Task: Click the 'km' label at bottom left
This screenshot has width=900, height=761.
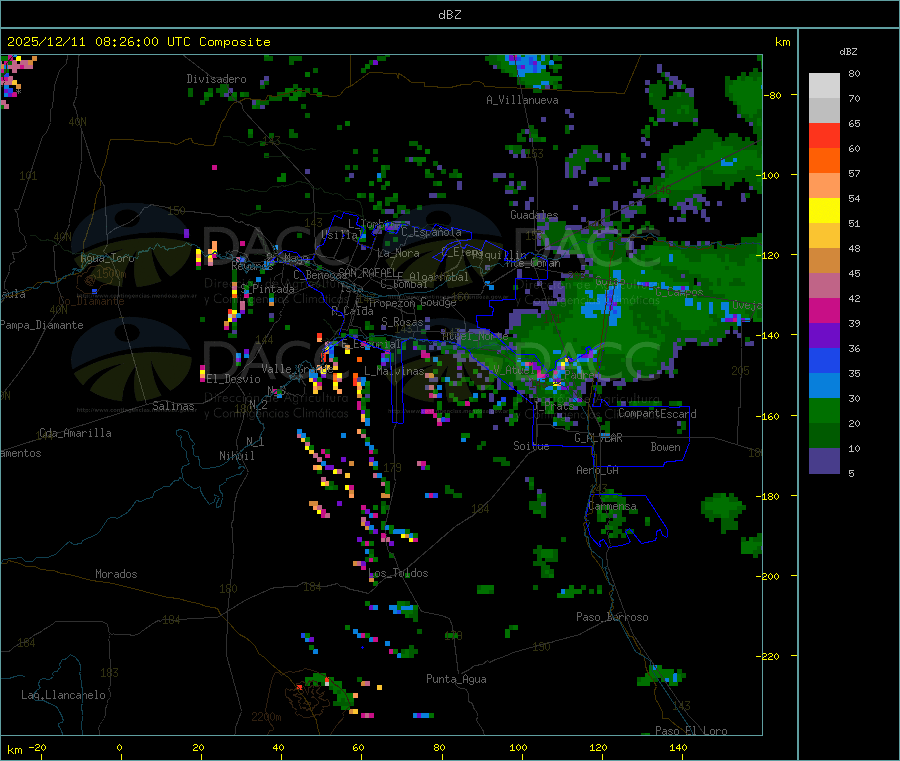Action: [14, 750]
